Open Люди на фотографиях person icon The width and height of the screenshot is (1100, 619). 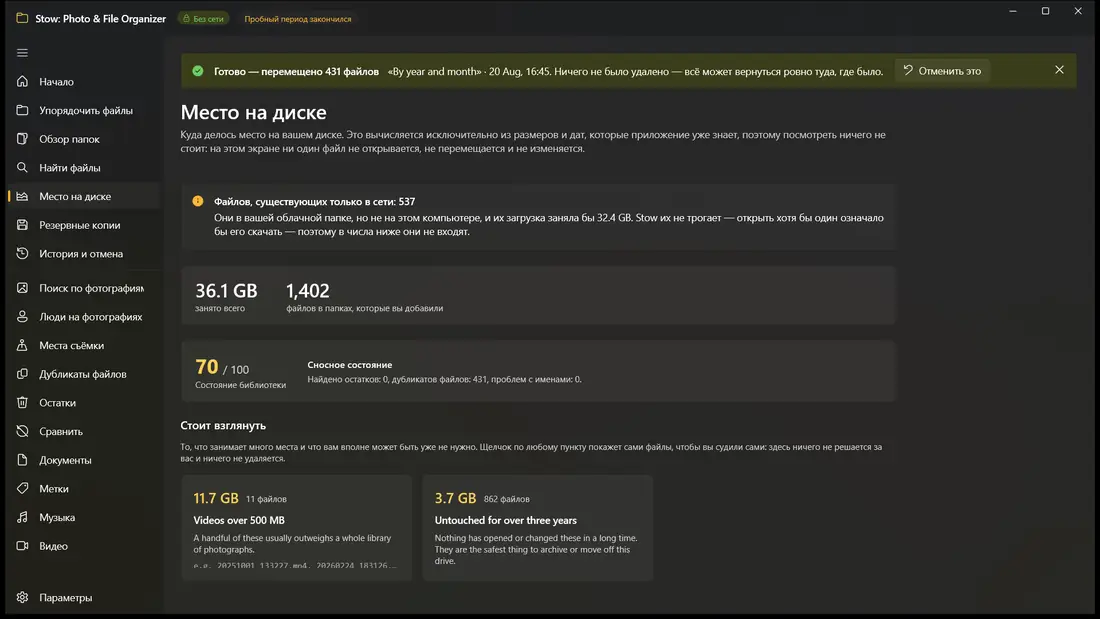point(22,317)
